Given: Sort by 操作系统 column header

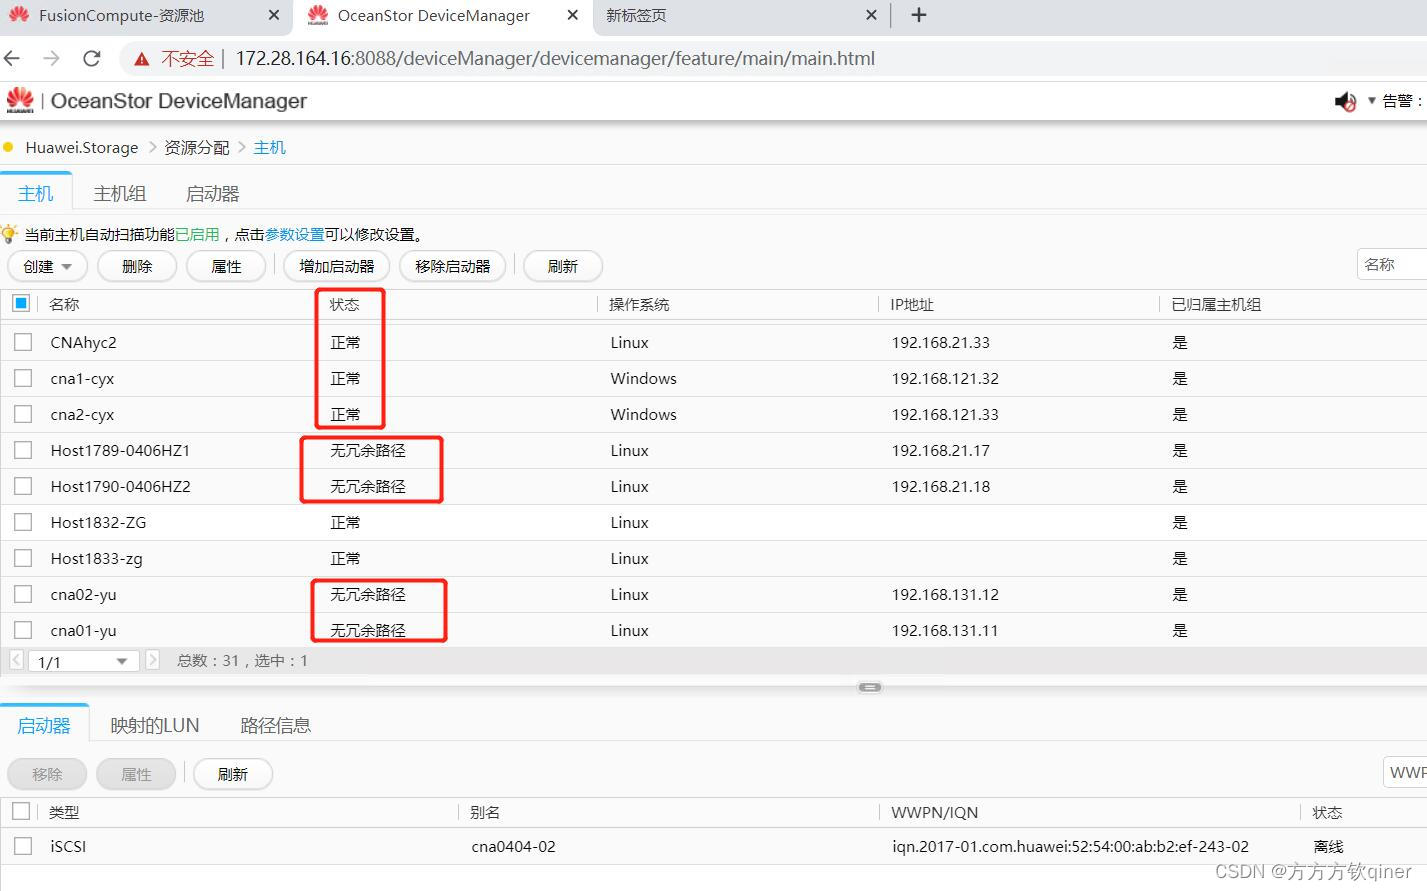Looking at the screenshot, I should coord(639,304).
